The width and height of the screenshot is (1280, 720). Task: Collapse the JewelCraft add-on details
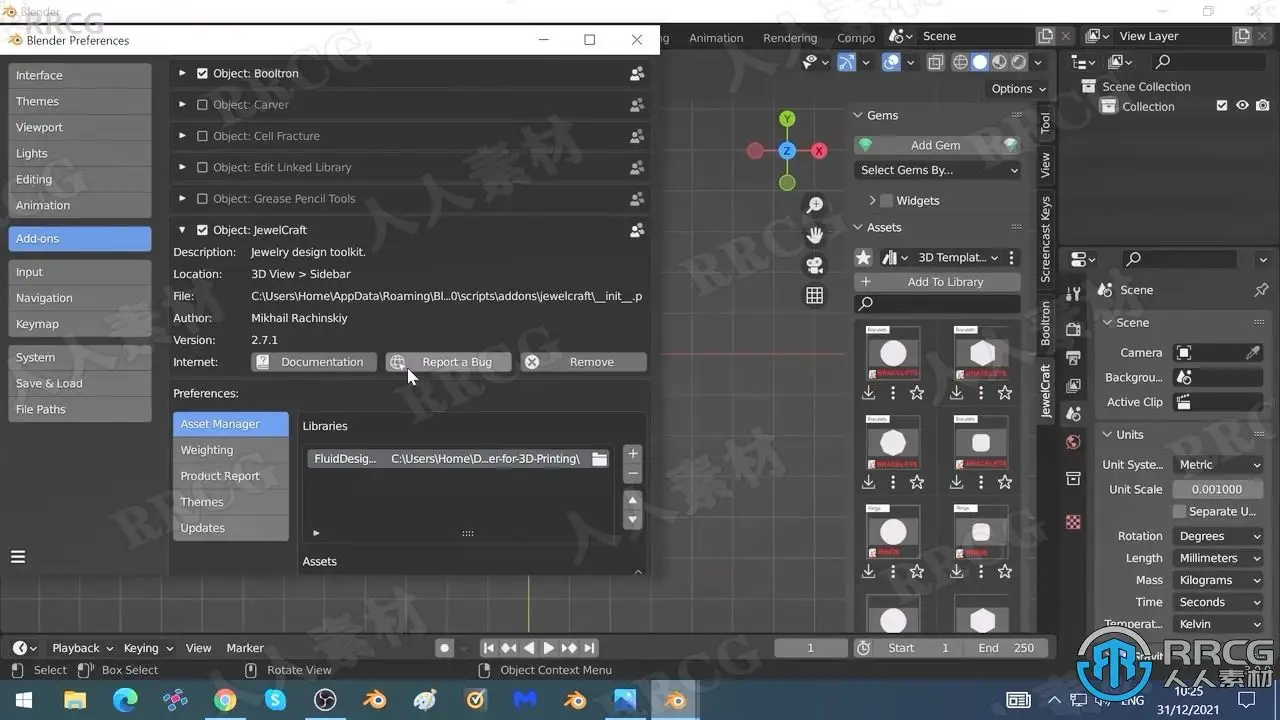click(182, 230)
